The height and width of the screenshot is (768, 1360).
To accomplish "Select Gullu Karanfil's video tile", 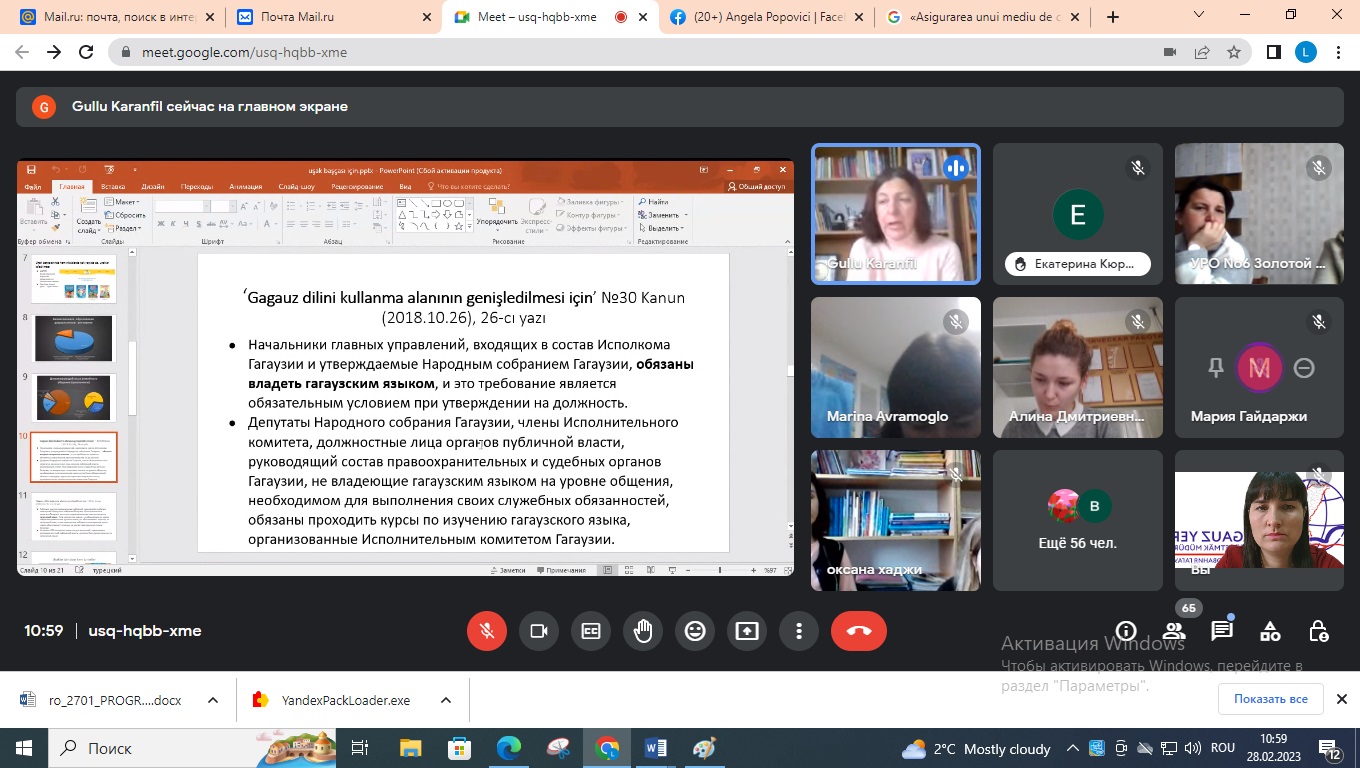I will [x=896, y=213].
